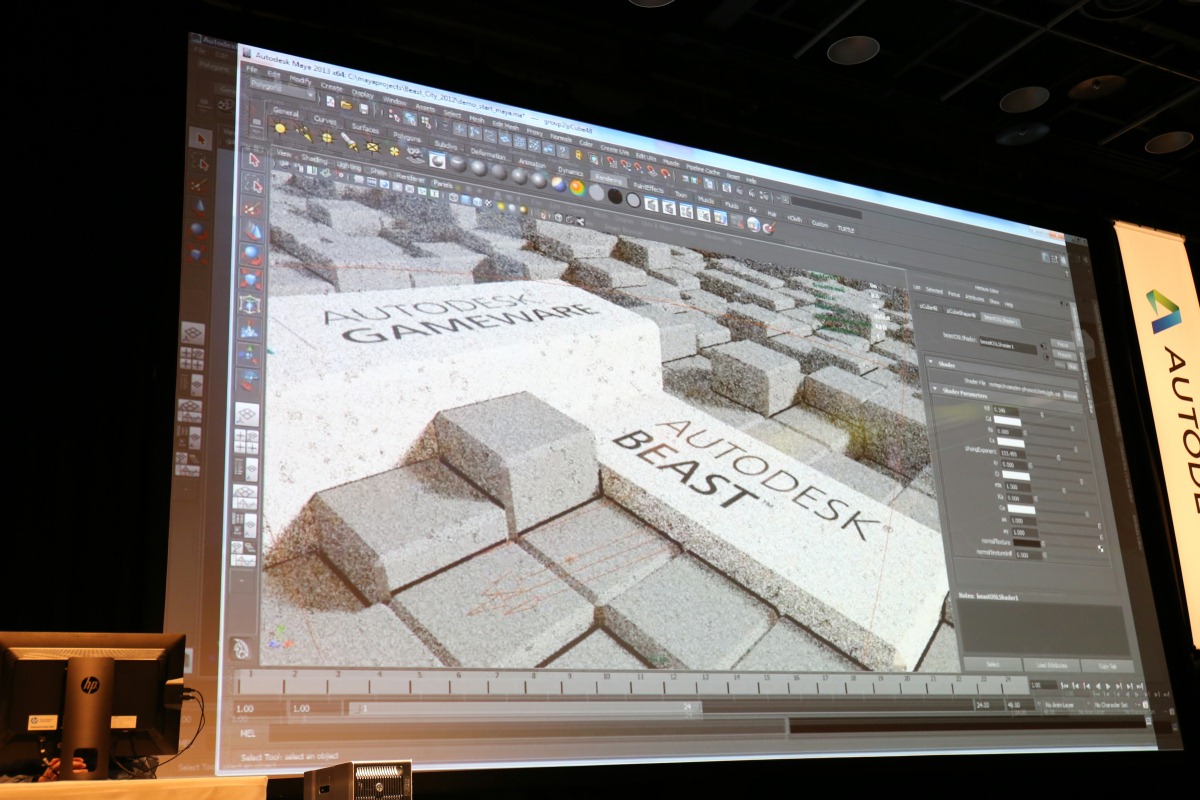1200x800 pixels.
Task: Switch to the Surfaces shelf tab
Action: pyautogui.click(x=364, y=128)
